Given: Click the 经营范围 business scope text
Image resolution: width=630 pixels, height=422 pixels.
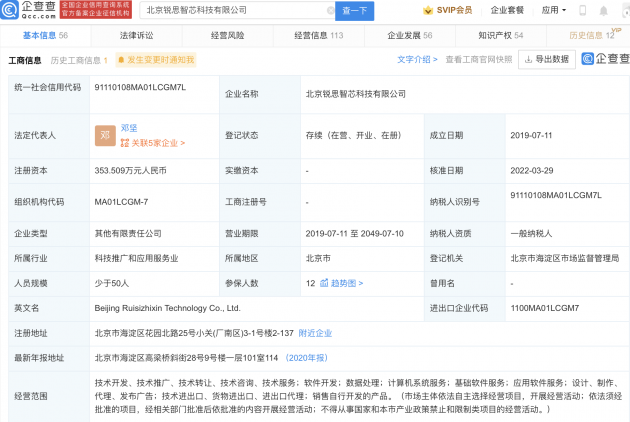Looking at the screenshot, I should (358, 396).
